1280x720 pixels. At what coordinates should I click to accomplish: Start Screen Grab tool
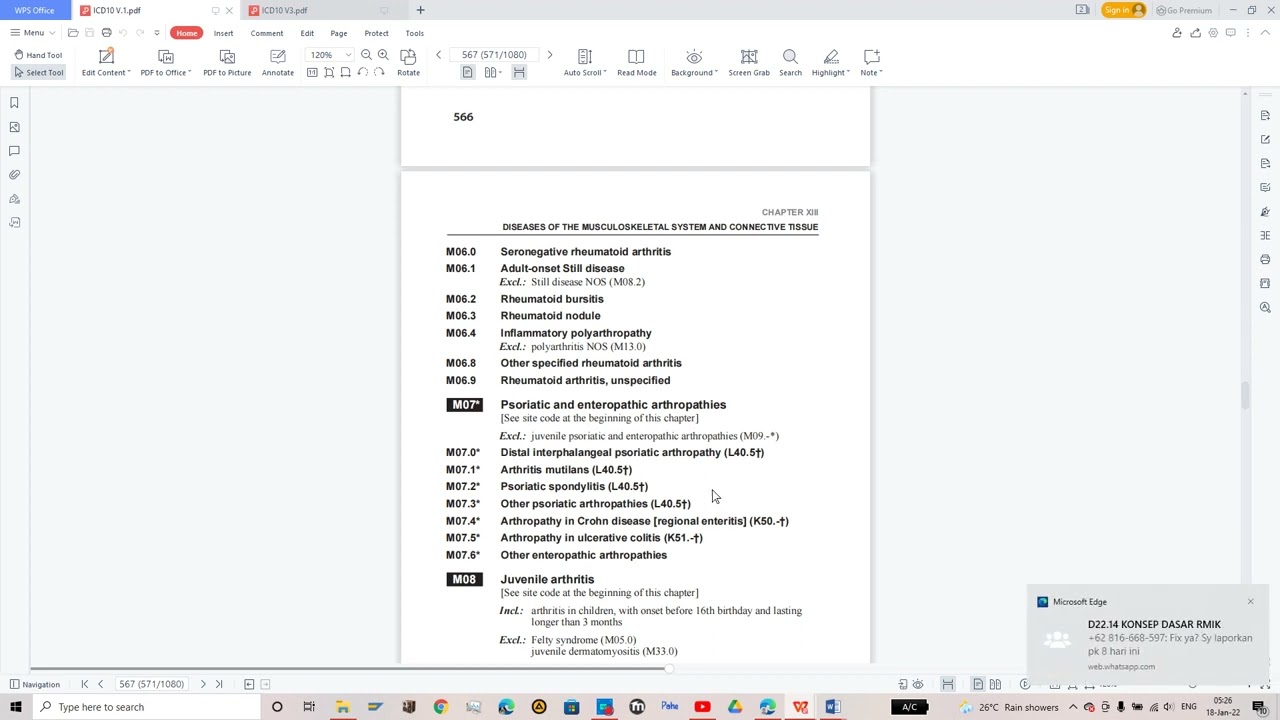(x=749, y=63)
